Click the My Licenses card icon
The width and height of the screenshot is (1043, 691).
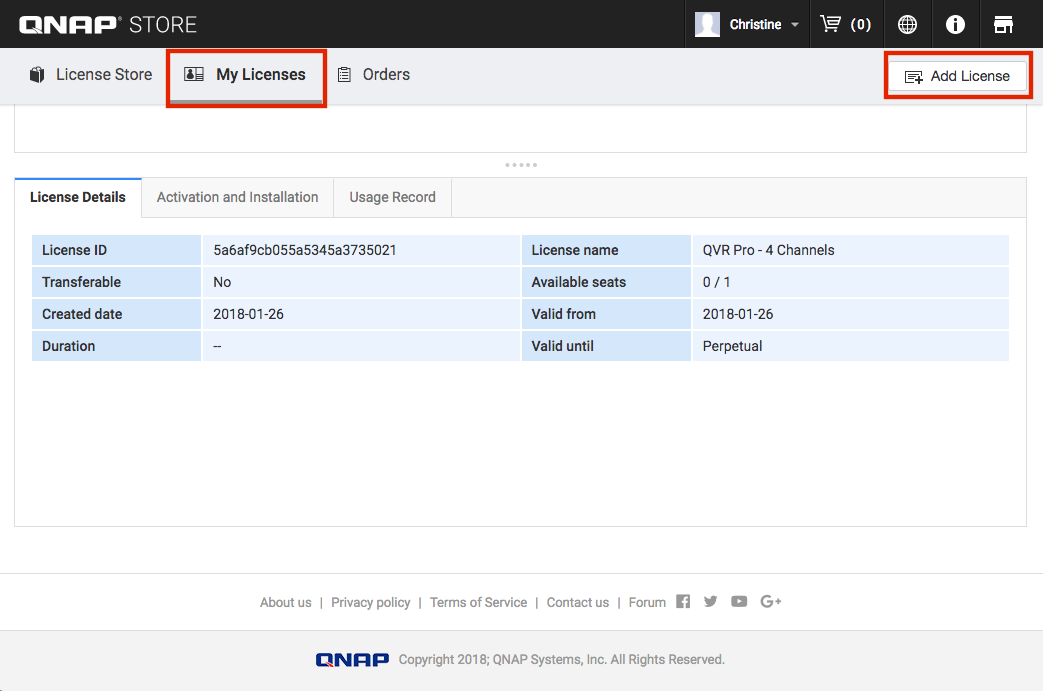(x=194, y=74)
